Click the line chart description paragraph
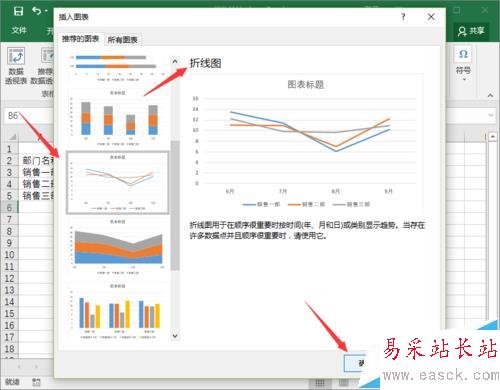This screenshot has width=500, height=390. [x=307, y=231]
